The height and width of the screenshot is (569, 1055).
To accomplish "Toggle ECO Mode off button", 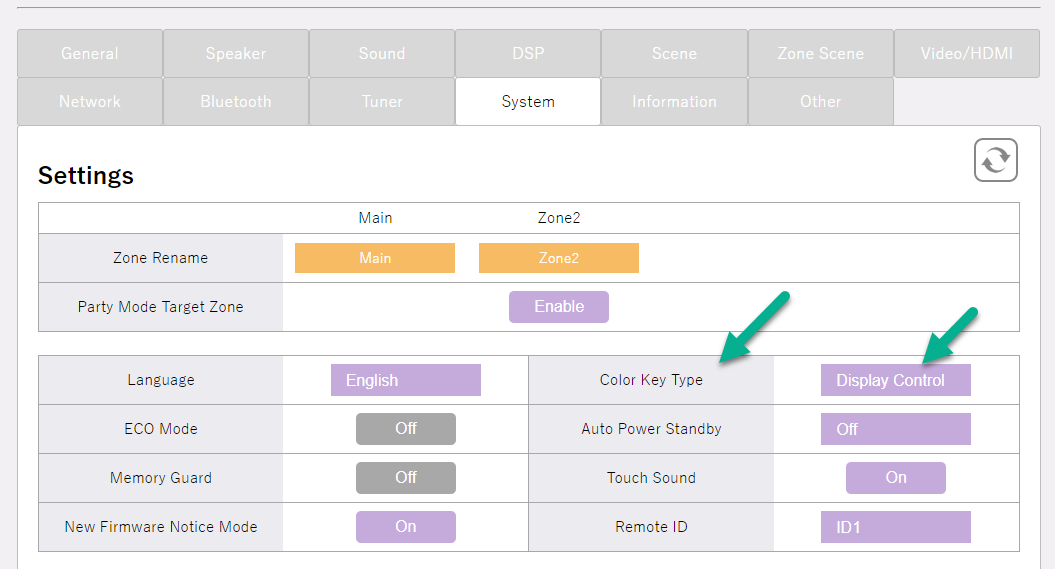I will tap(405, 429).
